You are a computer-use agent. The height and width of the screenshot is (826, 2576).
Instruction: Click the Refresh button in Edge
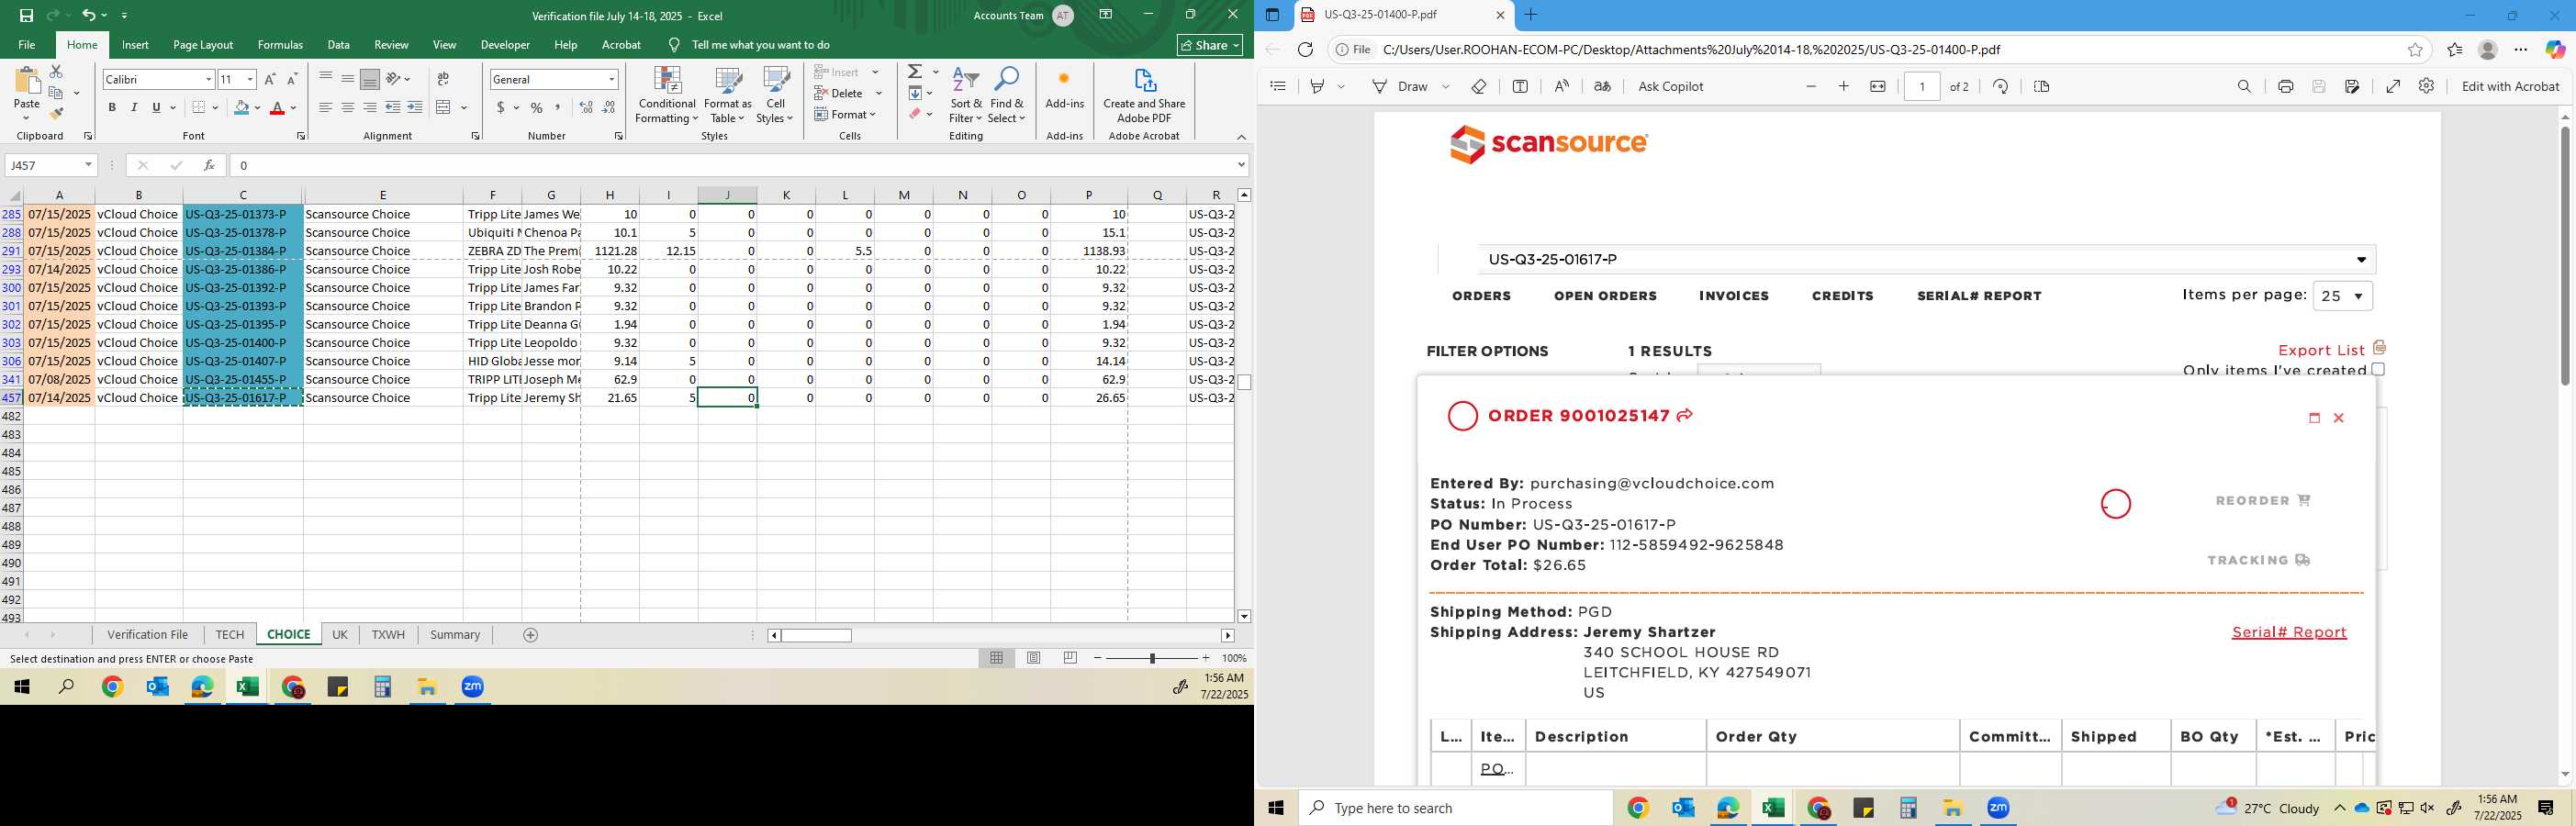pyautogui.click(x=1305, y=50)
